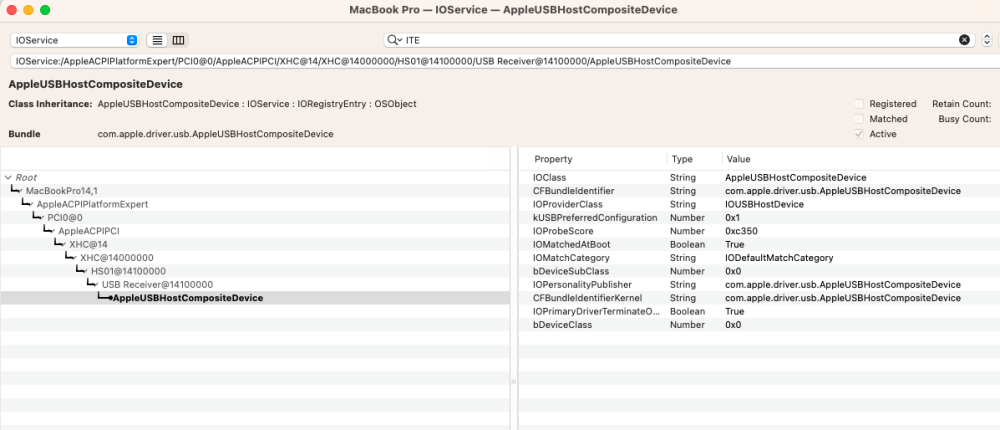The image size is (1000, 430).
Task: Click the 0xc350 value cell
Action: coord(740,231)
